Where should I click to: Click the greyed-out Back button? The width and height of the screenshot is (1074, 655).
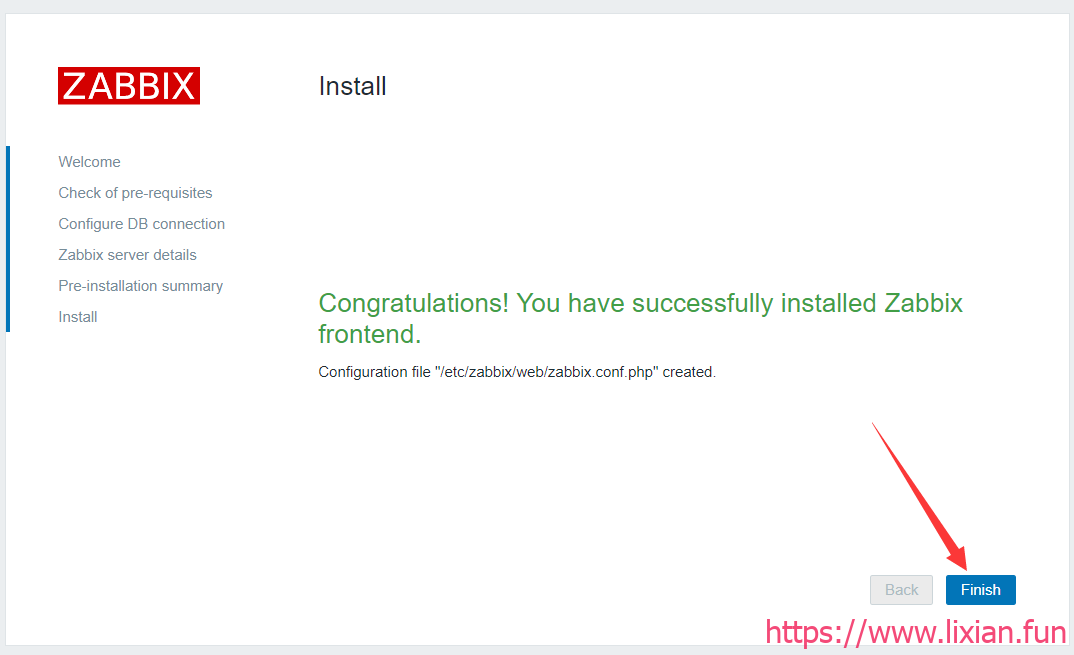click(x=901, y=590)
